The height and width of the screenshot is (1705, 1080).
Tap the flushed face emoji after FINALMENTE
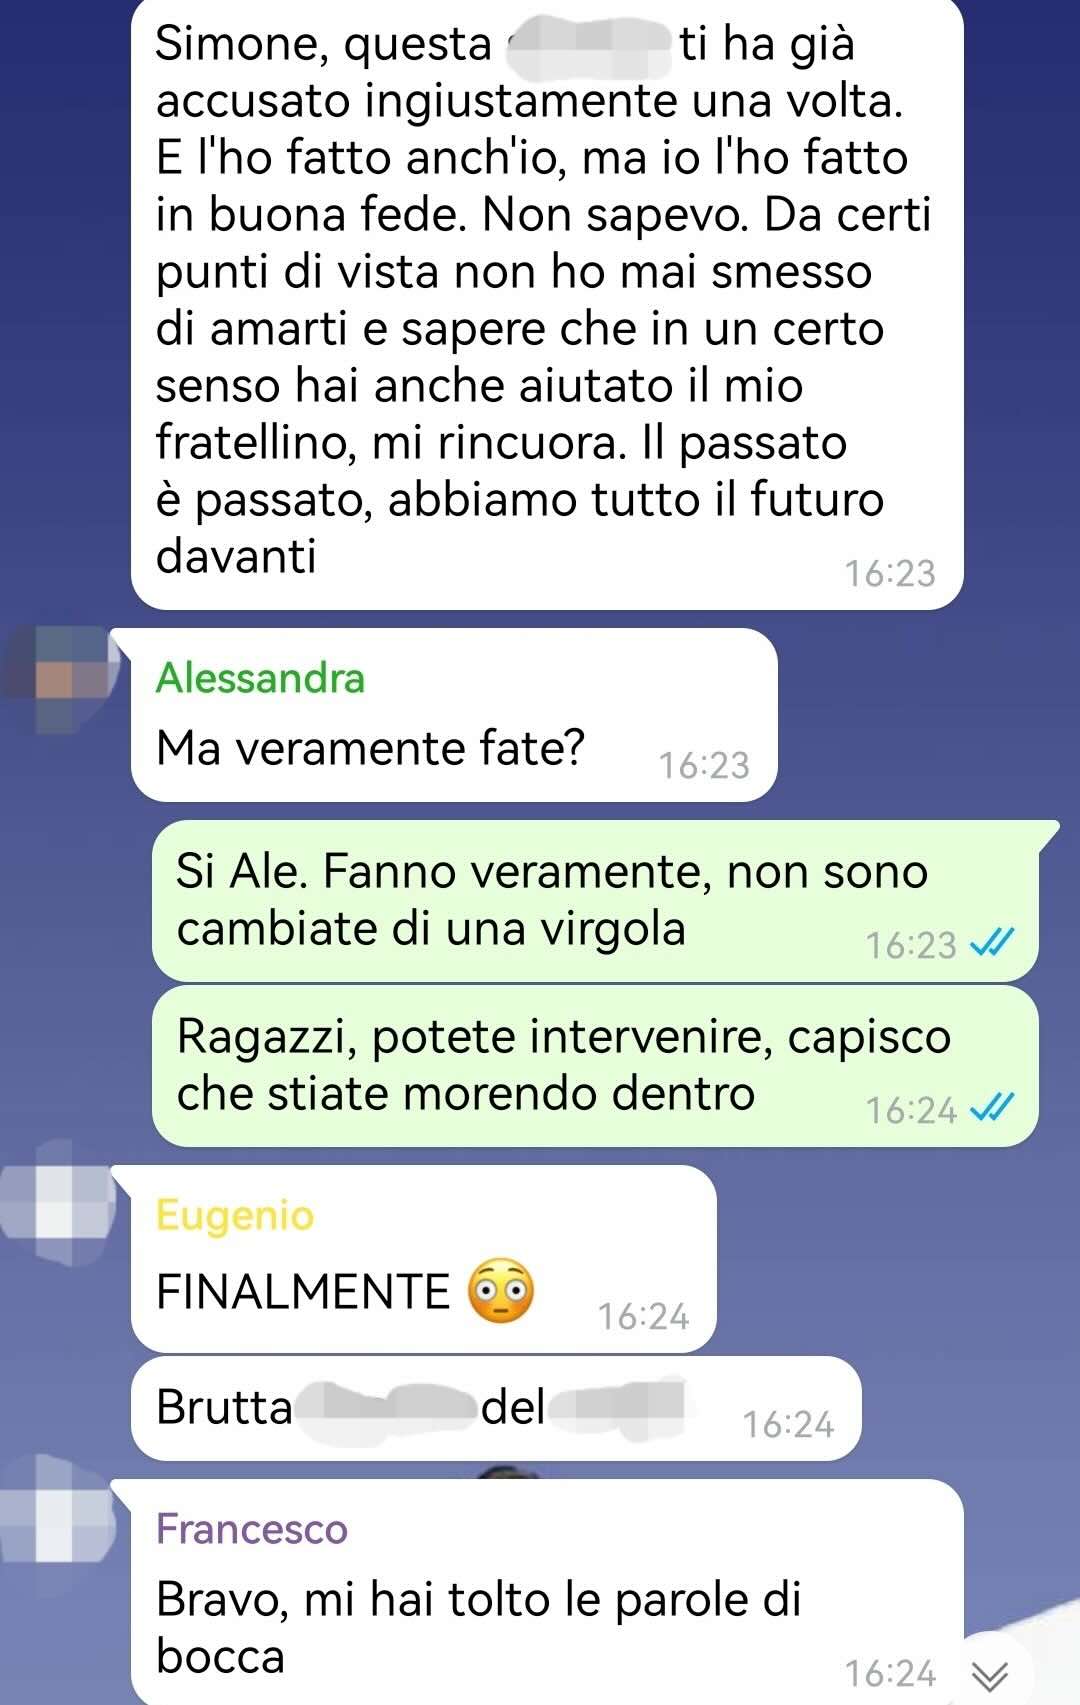pyautogui.click(x=501, y=1290)
